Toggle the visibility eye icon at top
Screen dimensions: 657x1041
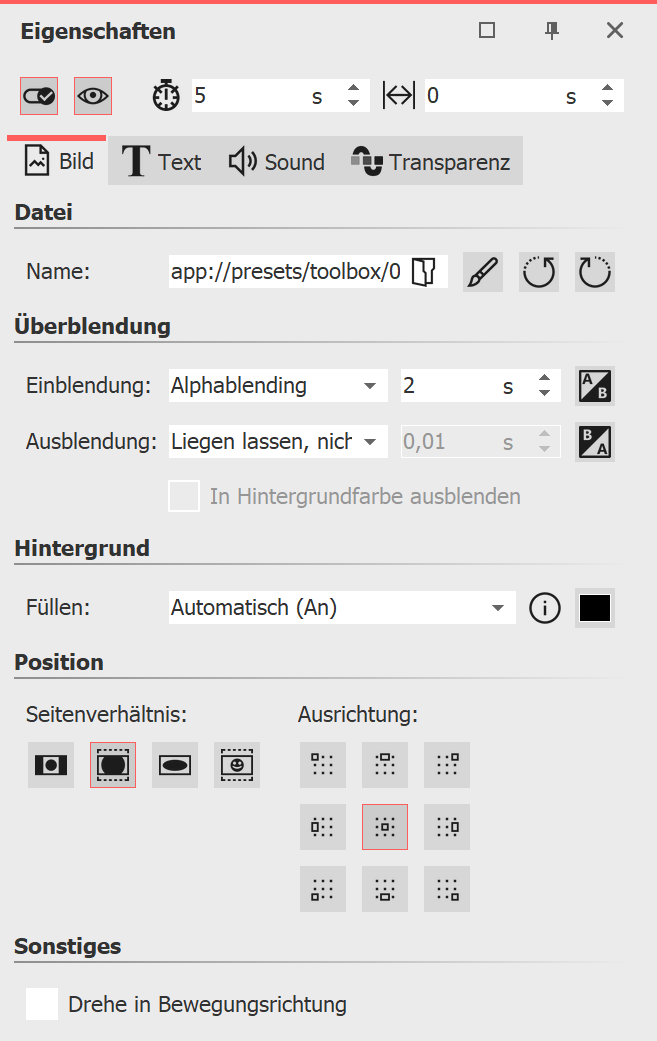(x=94, y=95)
